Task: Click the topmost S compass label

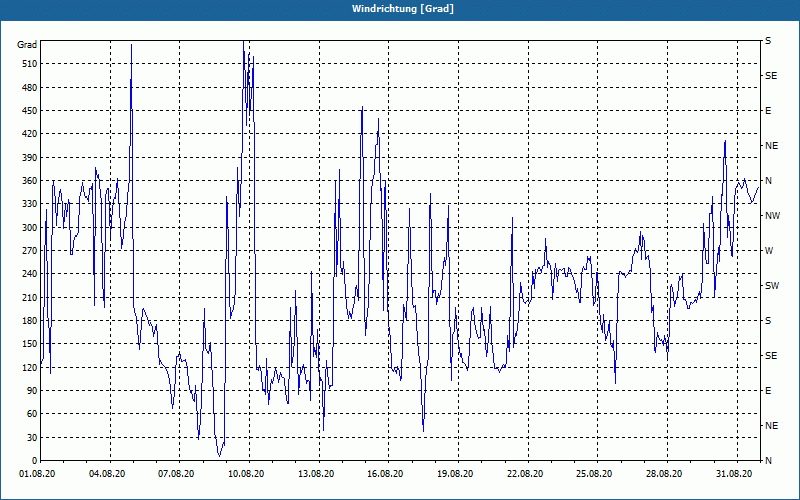Action: pos(768,41)
